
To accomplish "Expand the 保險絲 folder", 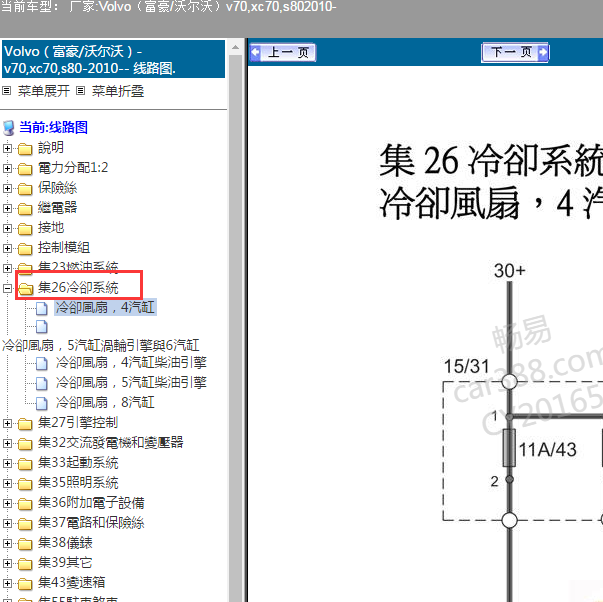I will [x=7, y=188].
